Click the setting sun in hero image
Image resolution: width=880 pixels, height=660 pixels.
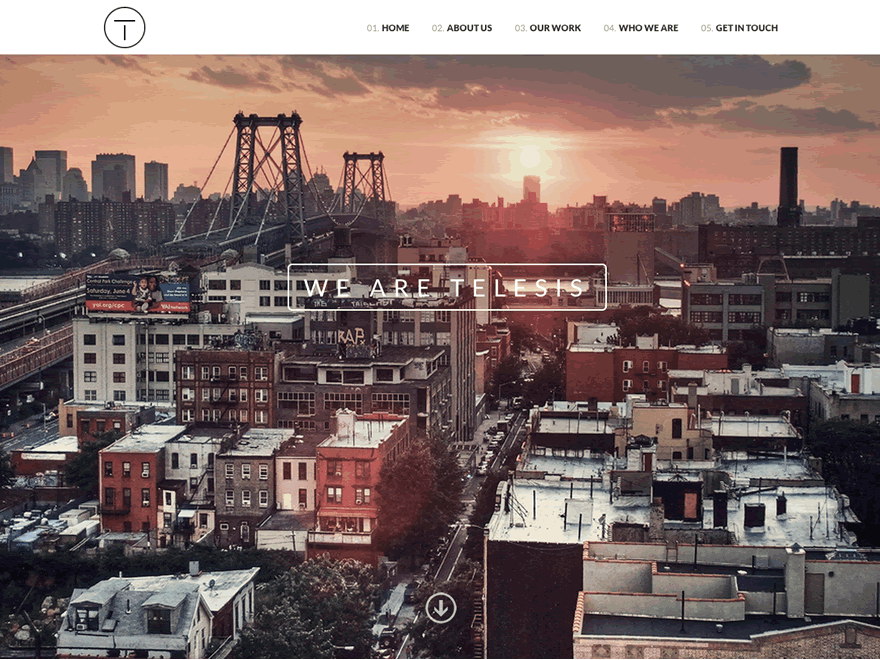[x=530, y=157]
